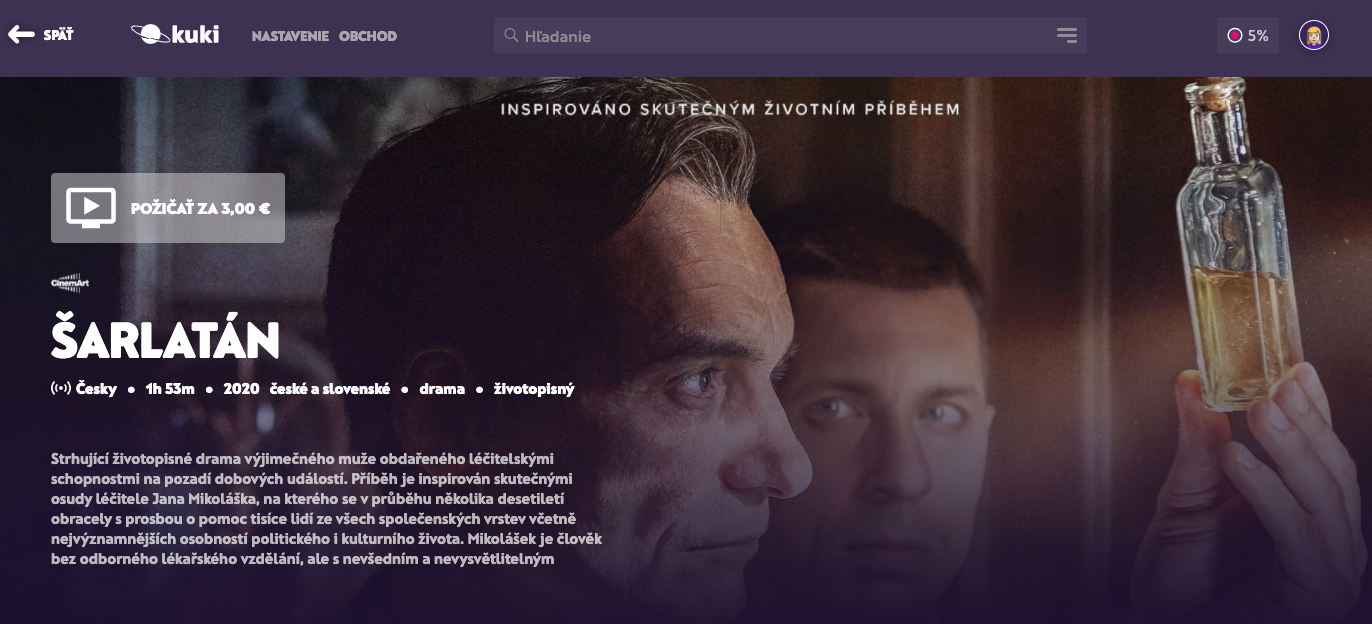Select the životopisný genre tag
Image resolution: width=1372 pixels, height=624 pixels.
(534, 389)
